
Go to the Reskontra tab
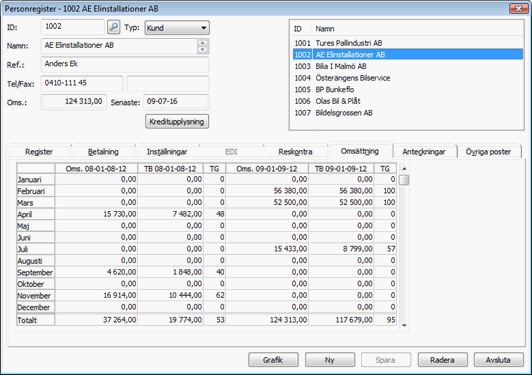pyautogui.click(x=295, y=152)
